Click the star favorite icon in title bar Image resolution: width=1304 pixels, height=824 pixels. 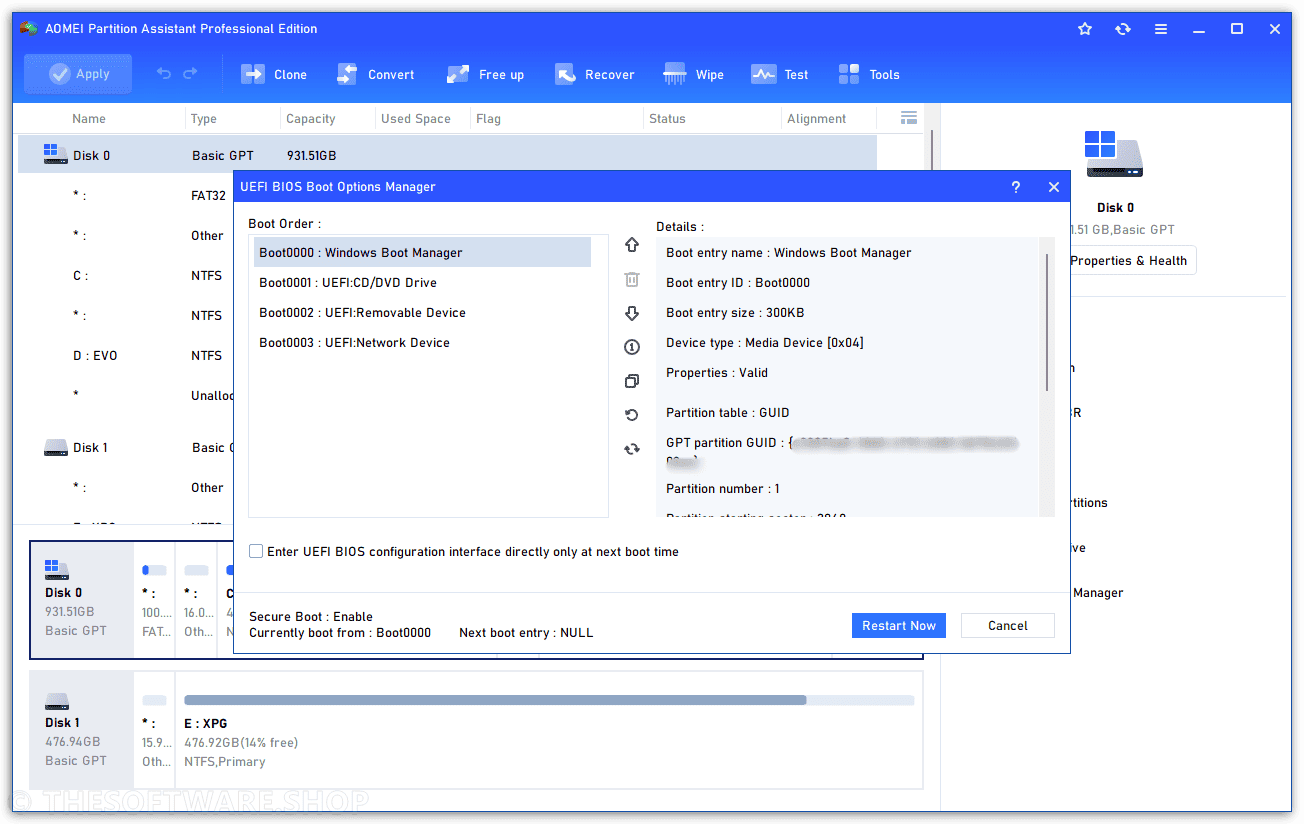tap(1085, 29)
